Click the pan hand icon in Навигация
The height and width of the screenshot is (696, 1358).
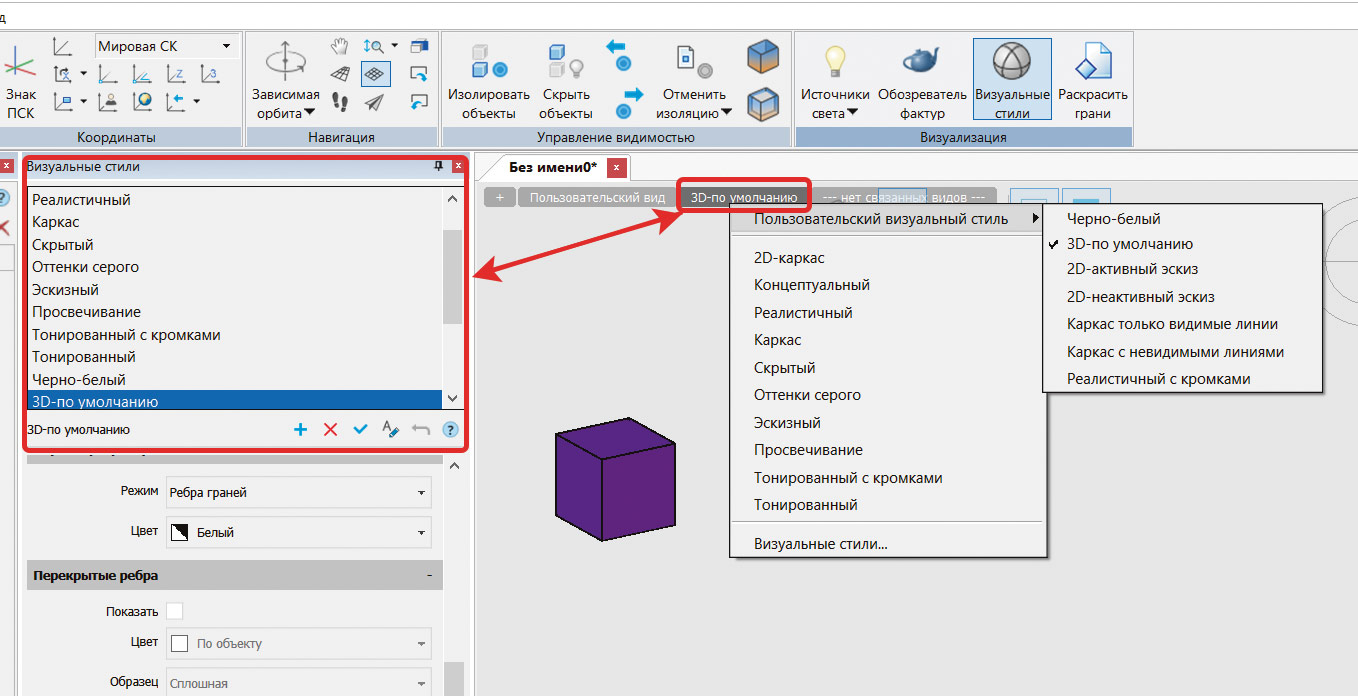tap(340, 47)
